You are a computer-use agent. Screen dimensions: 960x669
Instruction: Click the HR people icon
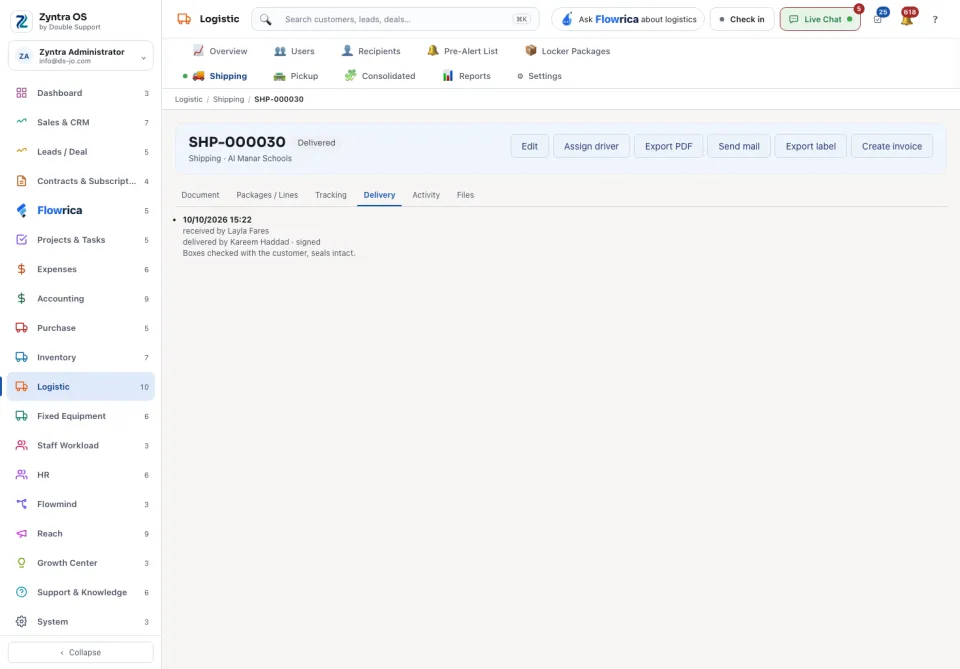(21, 474)
